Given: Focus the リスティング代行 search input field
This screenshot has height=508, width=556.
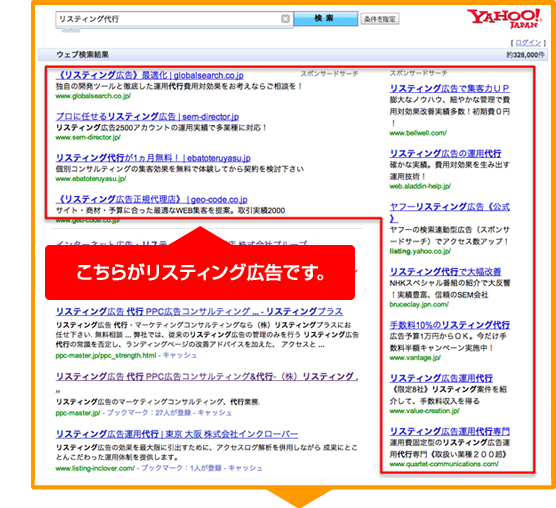Looking at the screenshot, I should click(169, 19).
